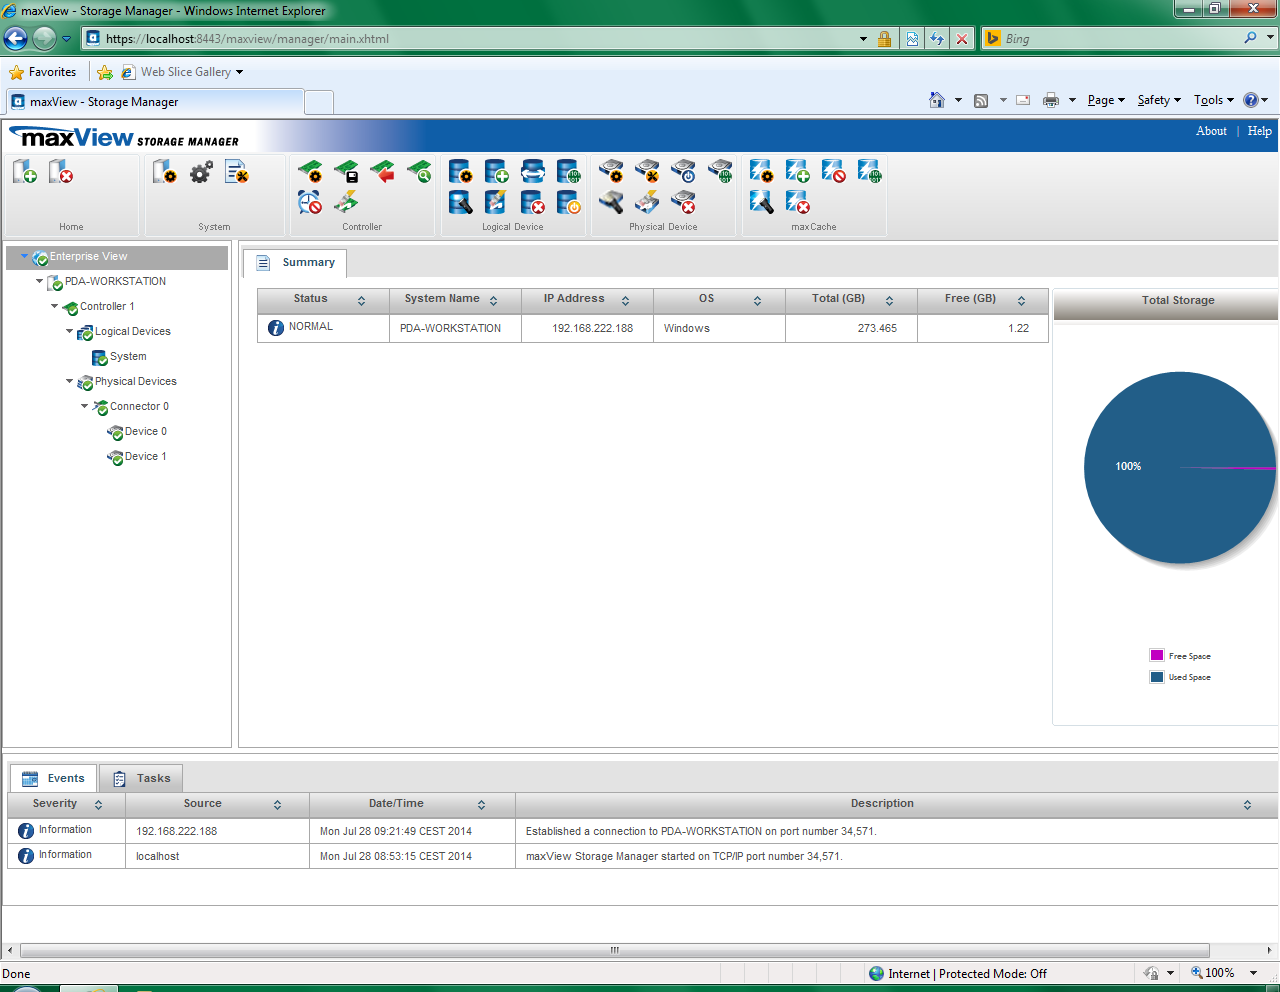Screen dimensions: 1280x992
Task: Click the Rescan controller magnifier icon
Action: [420, 172]
